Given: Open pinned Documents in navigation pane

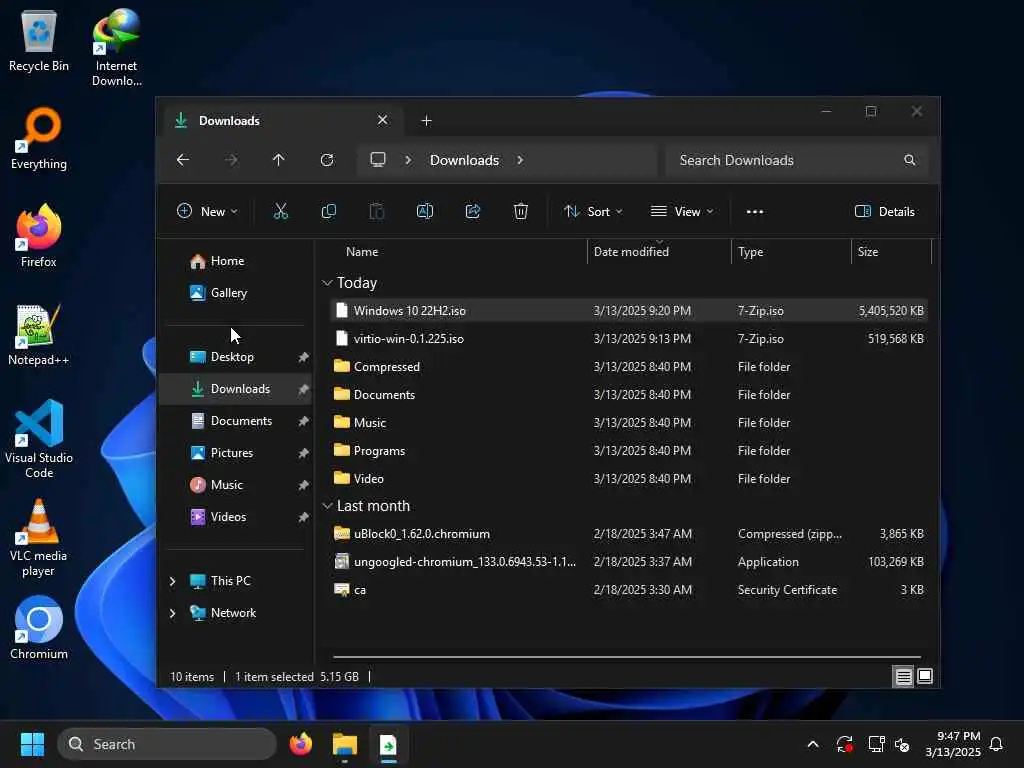Looking at the screenshot, I should [241, 421].
